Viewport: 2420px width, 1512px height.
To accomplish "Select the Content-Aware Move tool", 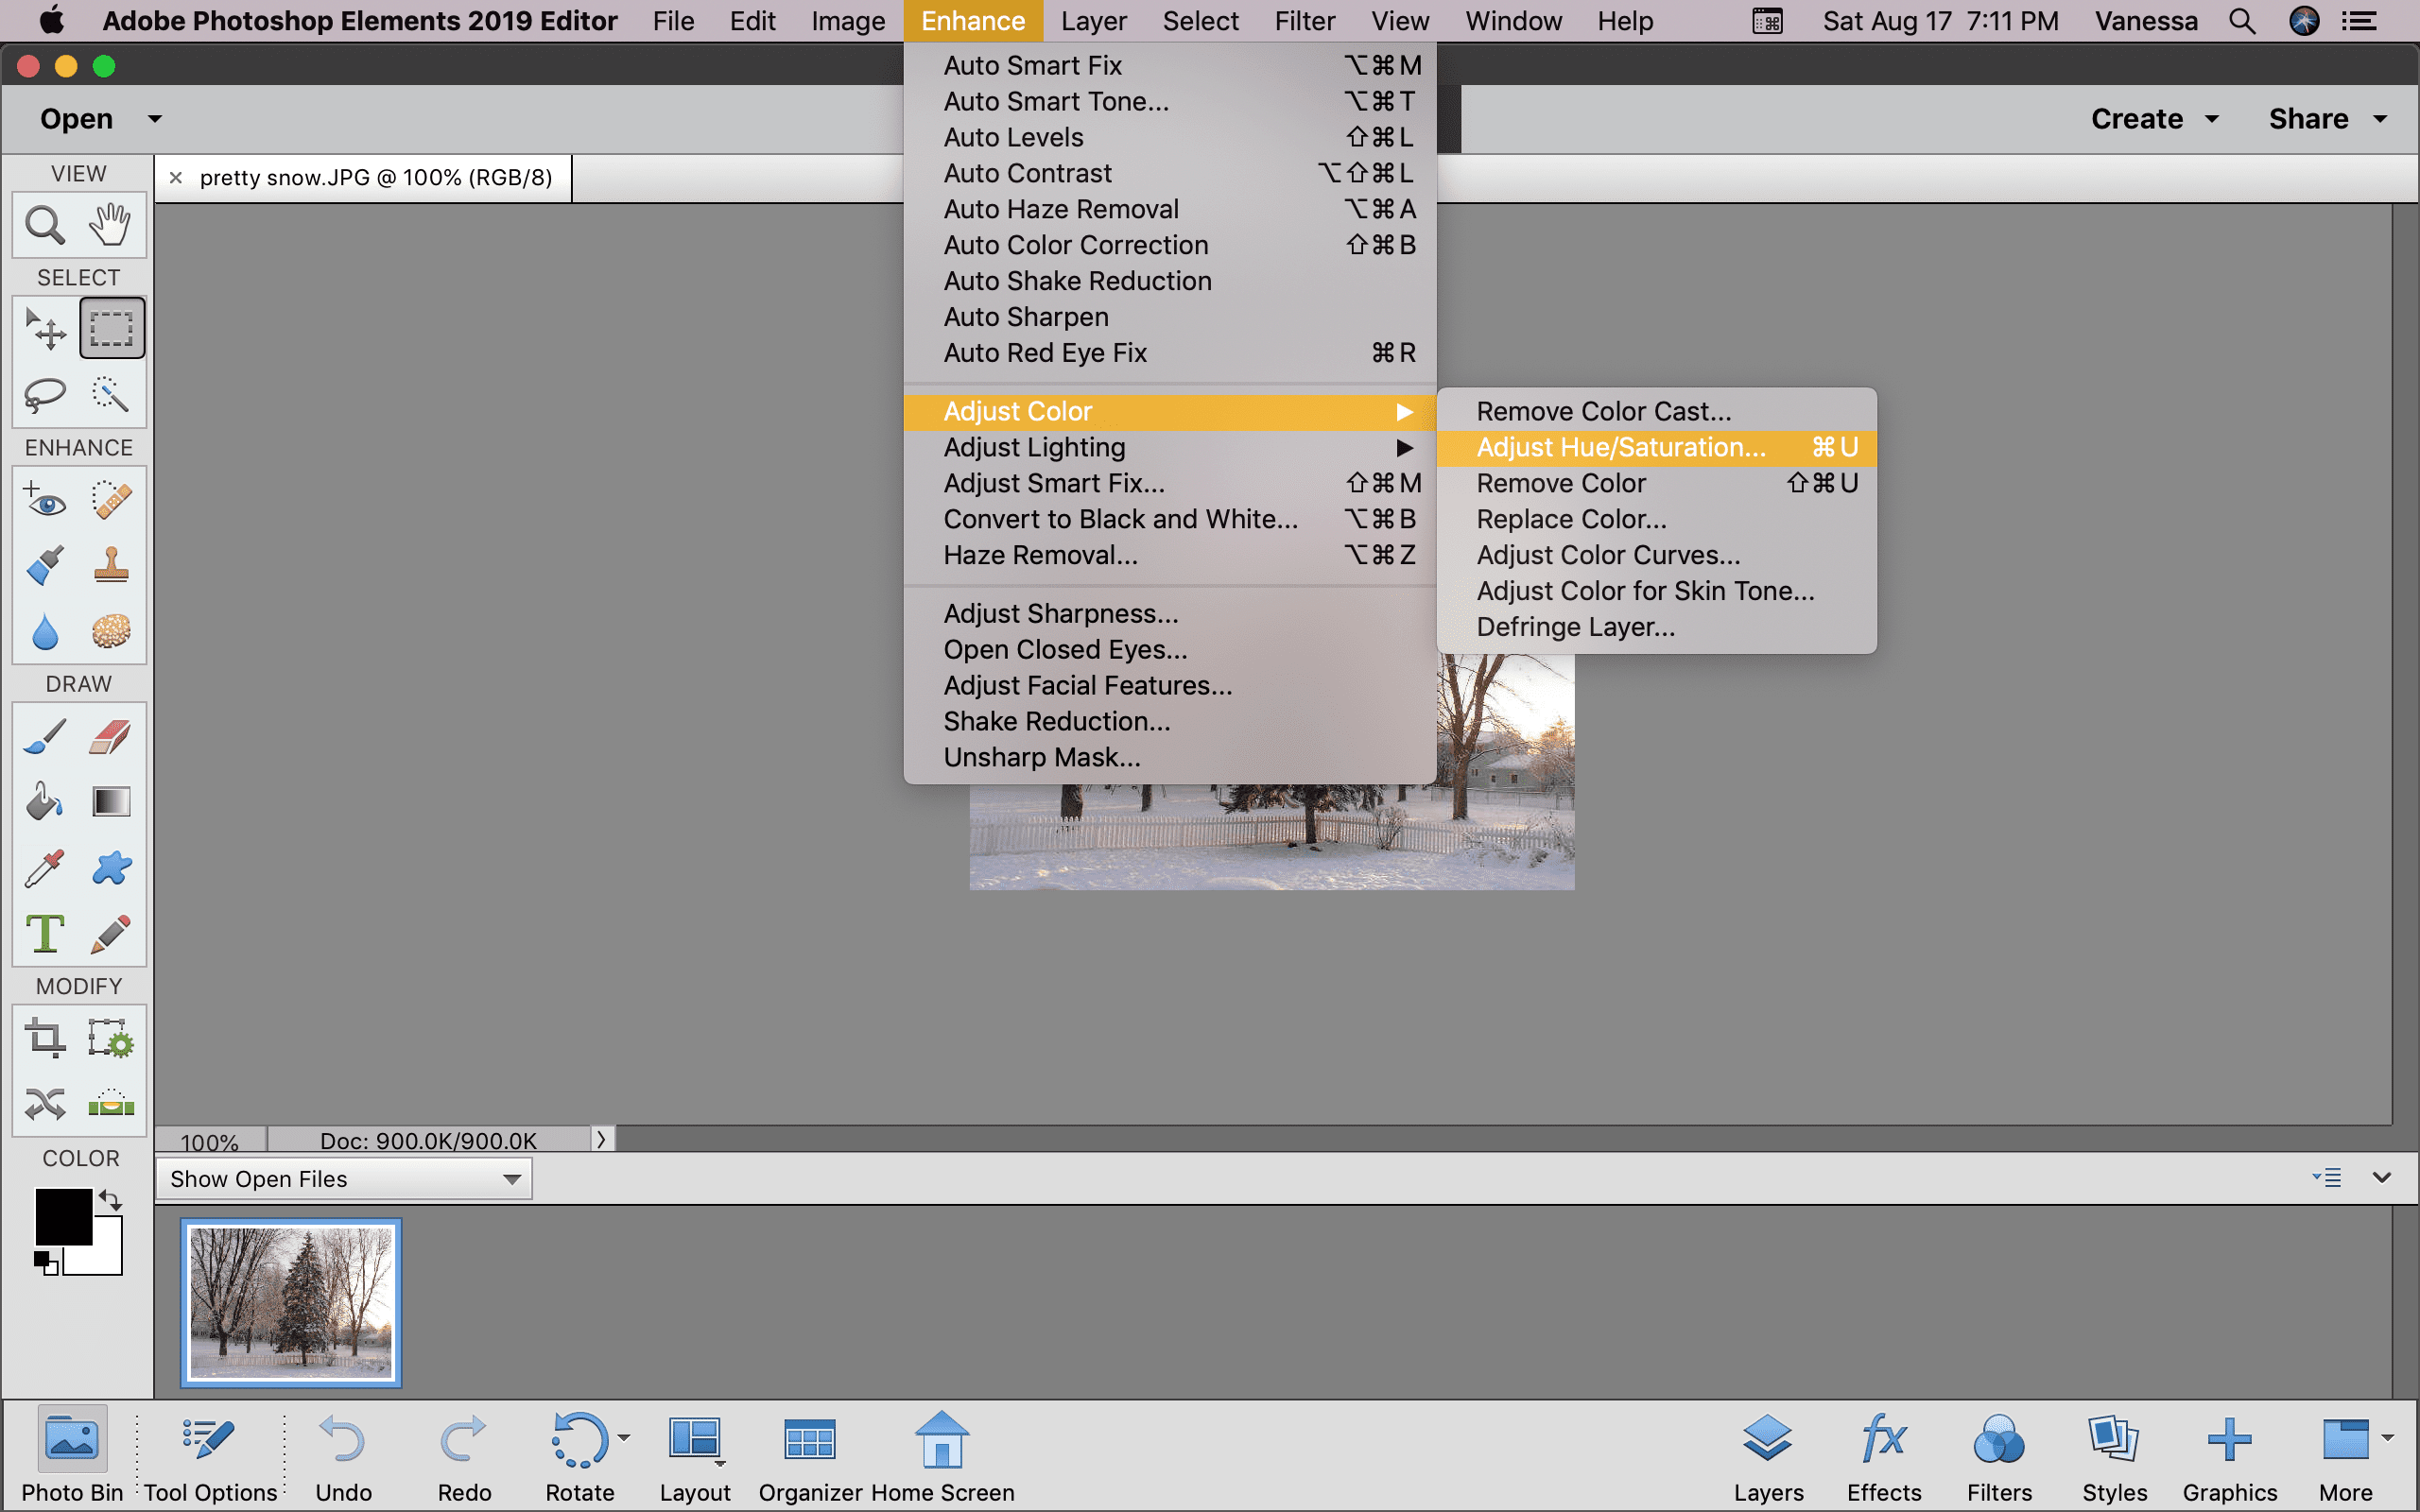I will point(45,1104).
